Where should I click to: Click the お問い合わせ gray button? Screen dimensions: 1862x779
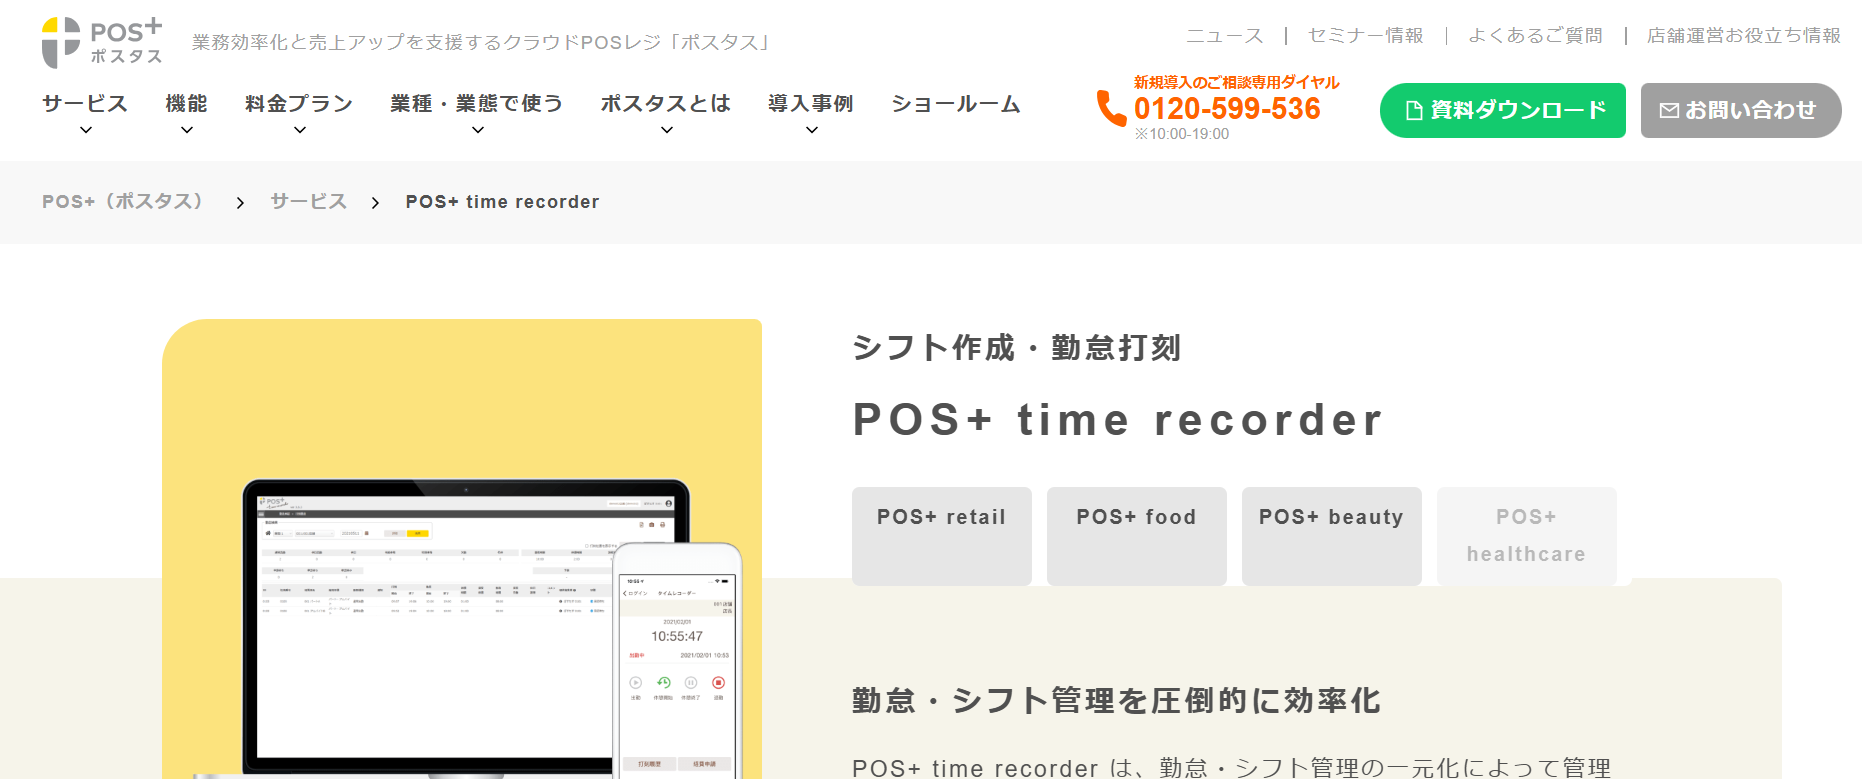pos(1741,110)
